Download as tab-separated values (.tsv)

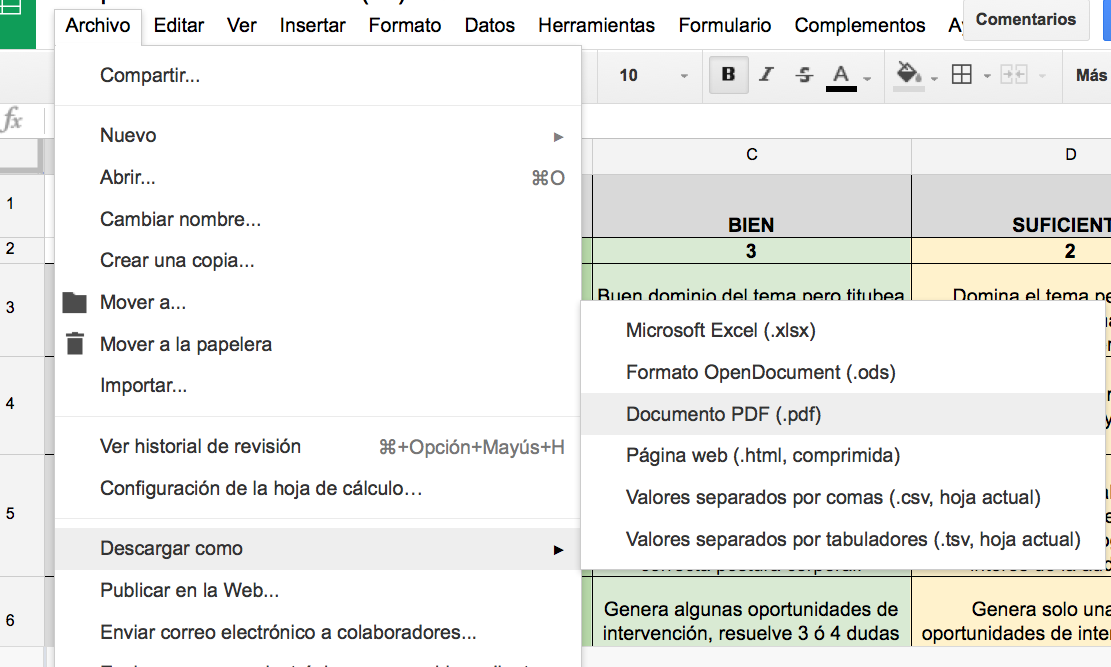(842, 539)
